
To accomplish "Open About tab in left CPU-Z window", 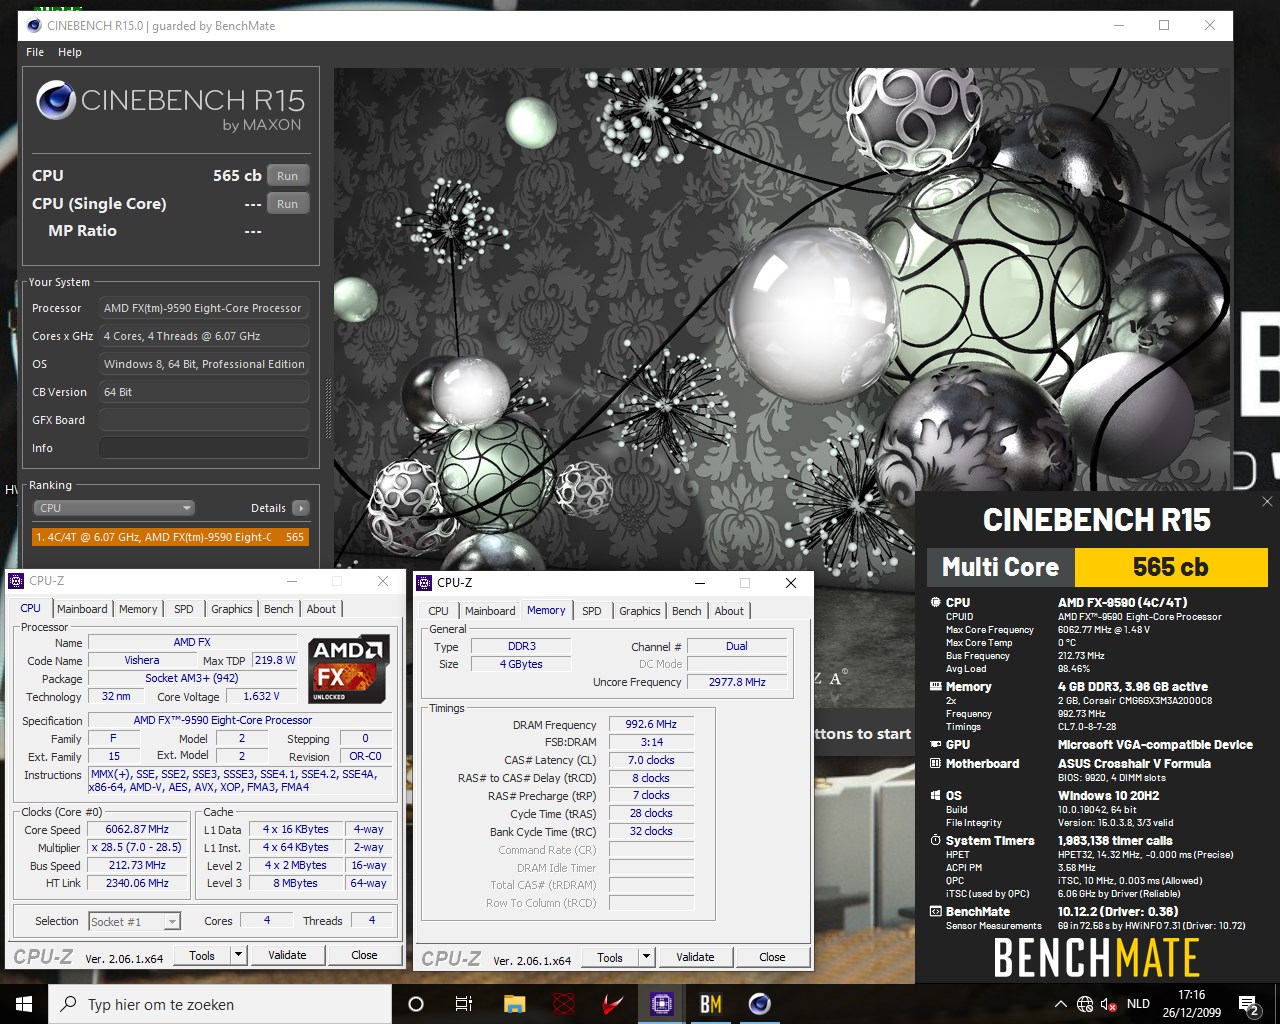I will tap(321, 609).
